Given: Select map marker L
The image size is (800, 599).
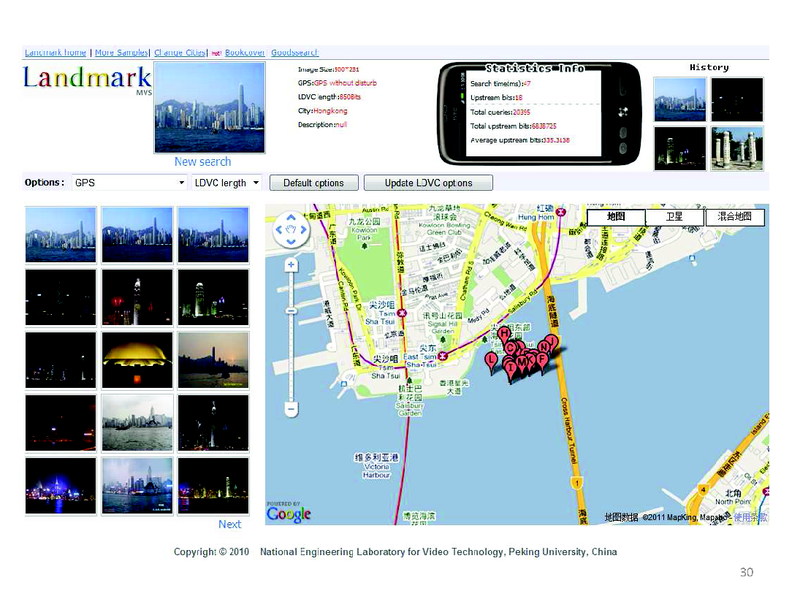Looking at the screenshot, I should pyautogui.click(x=491, y=360).
